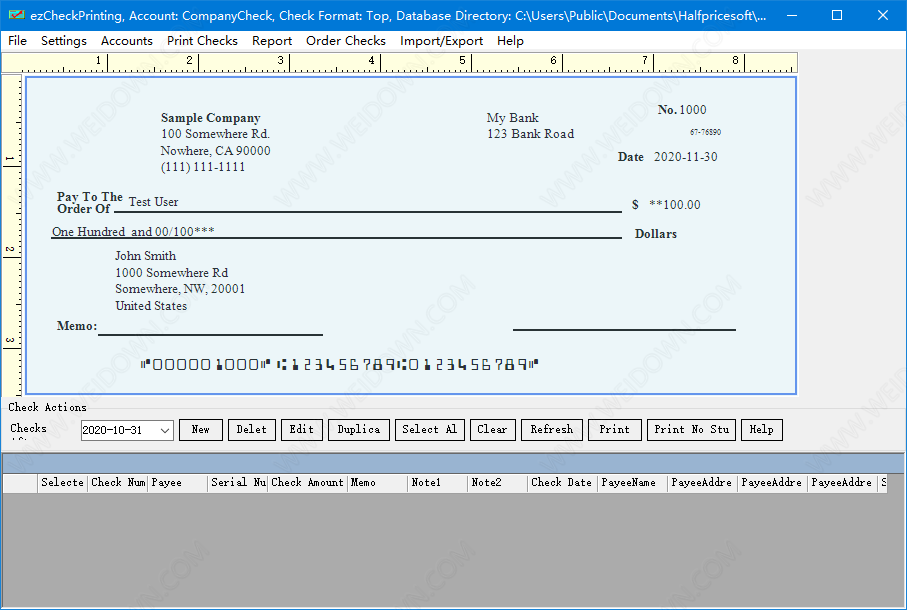The height and width of the screenshot is (610, 907).
Task: Click the ezCheckPrinting app icon in title bar
Action: click(17, 15)
